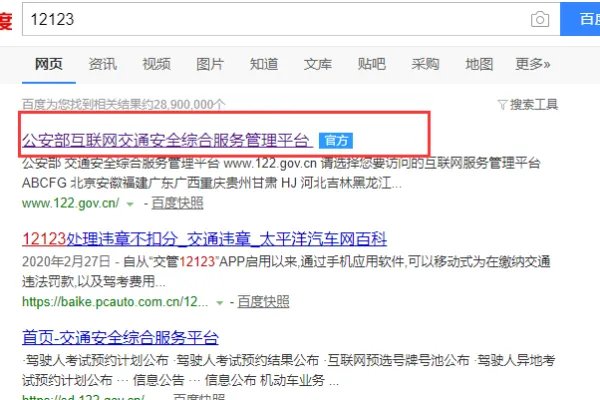Open 百度快照 for the pcauto result
Screen dimensions: 600x400
click(263, 302)
